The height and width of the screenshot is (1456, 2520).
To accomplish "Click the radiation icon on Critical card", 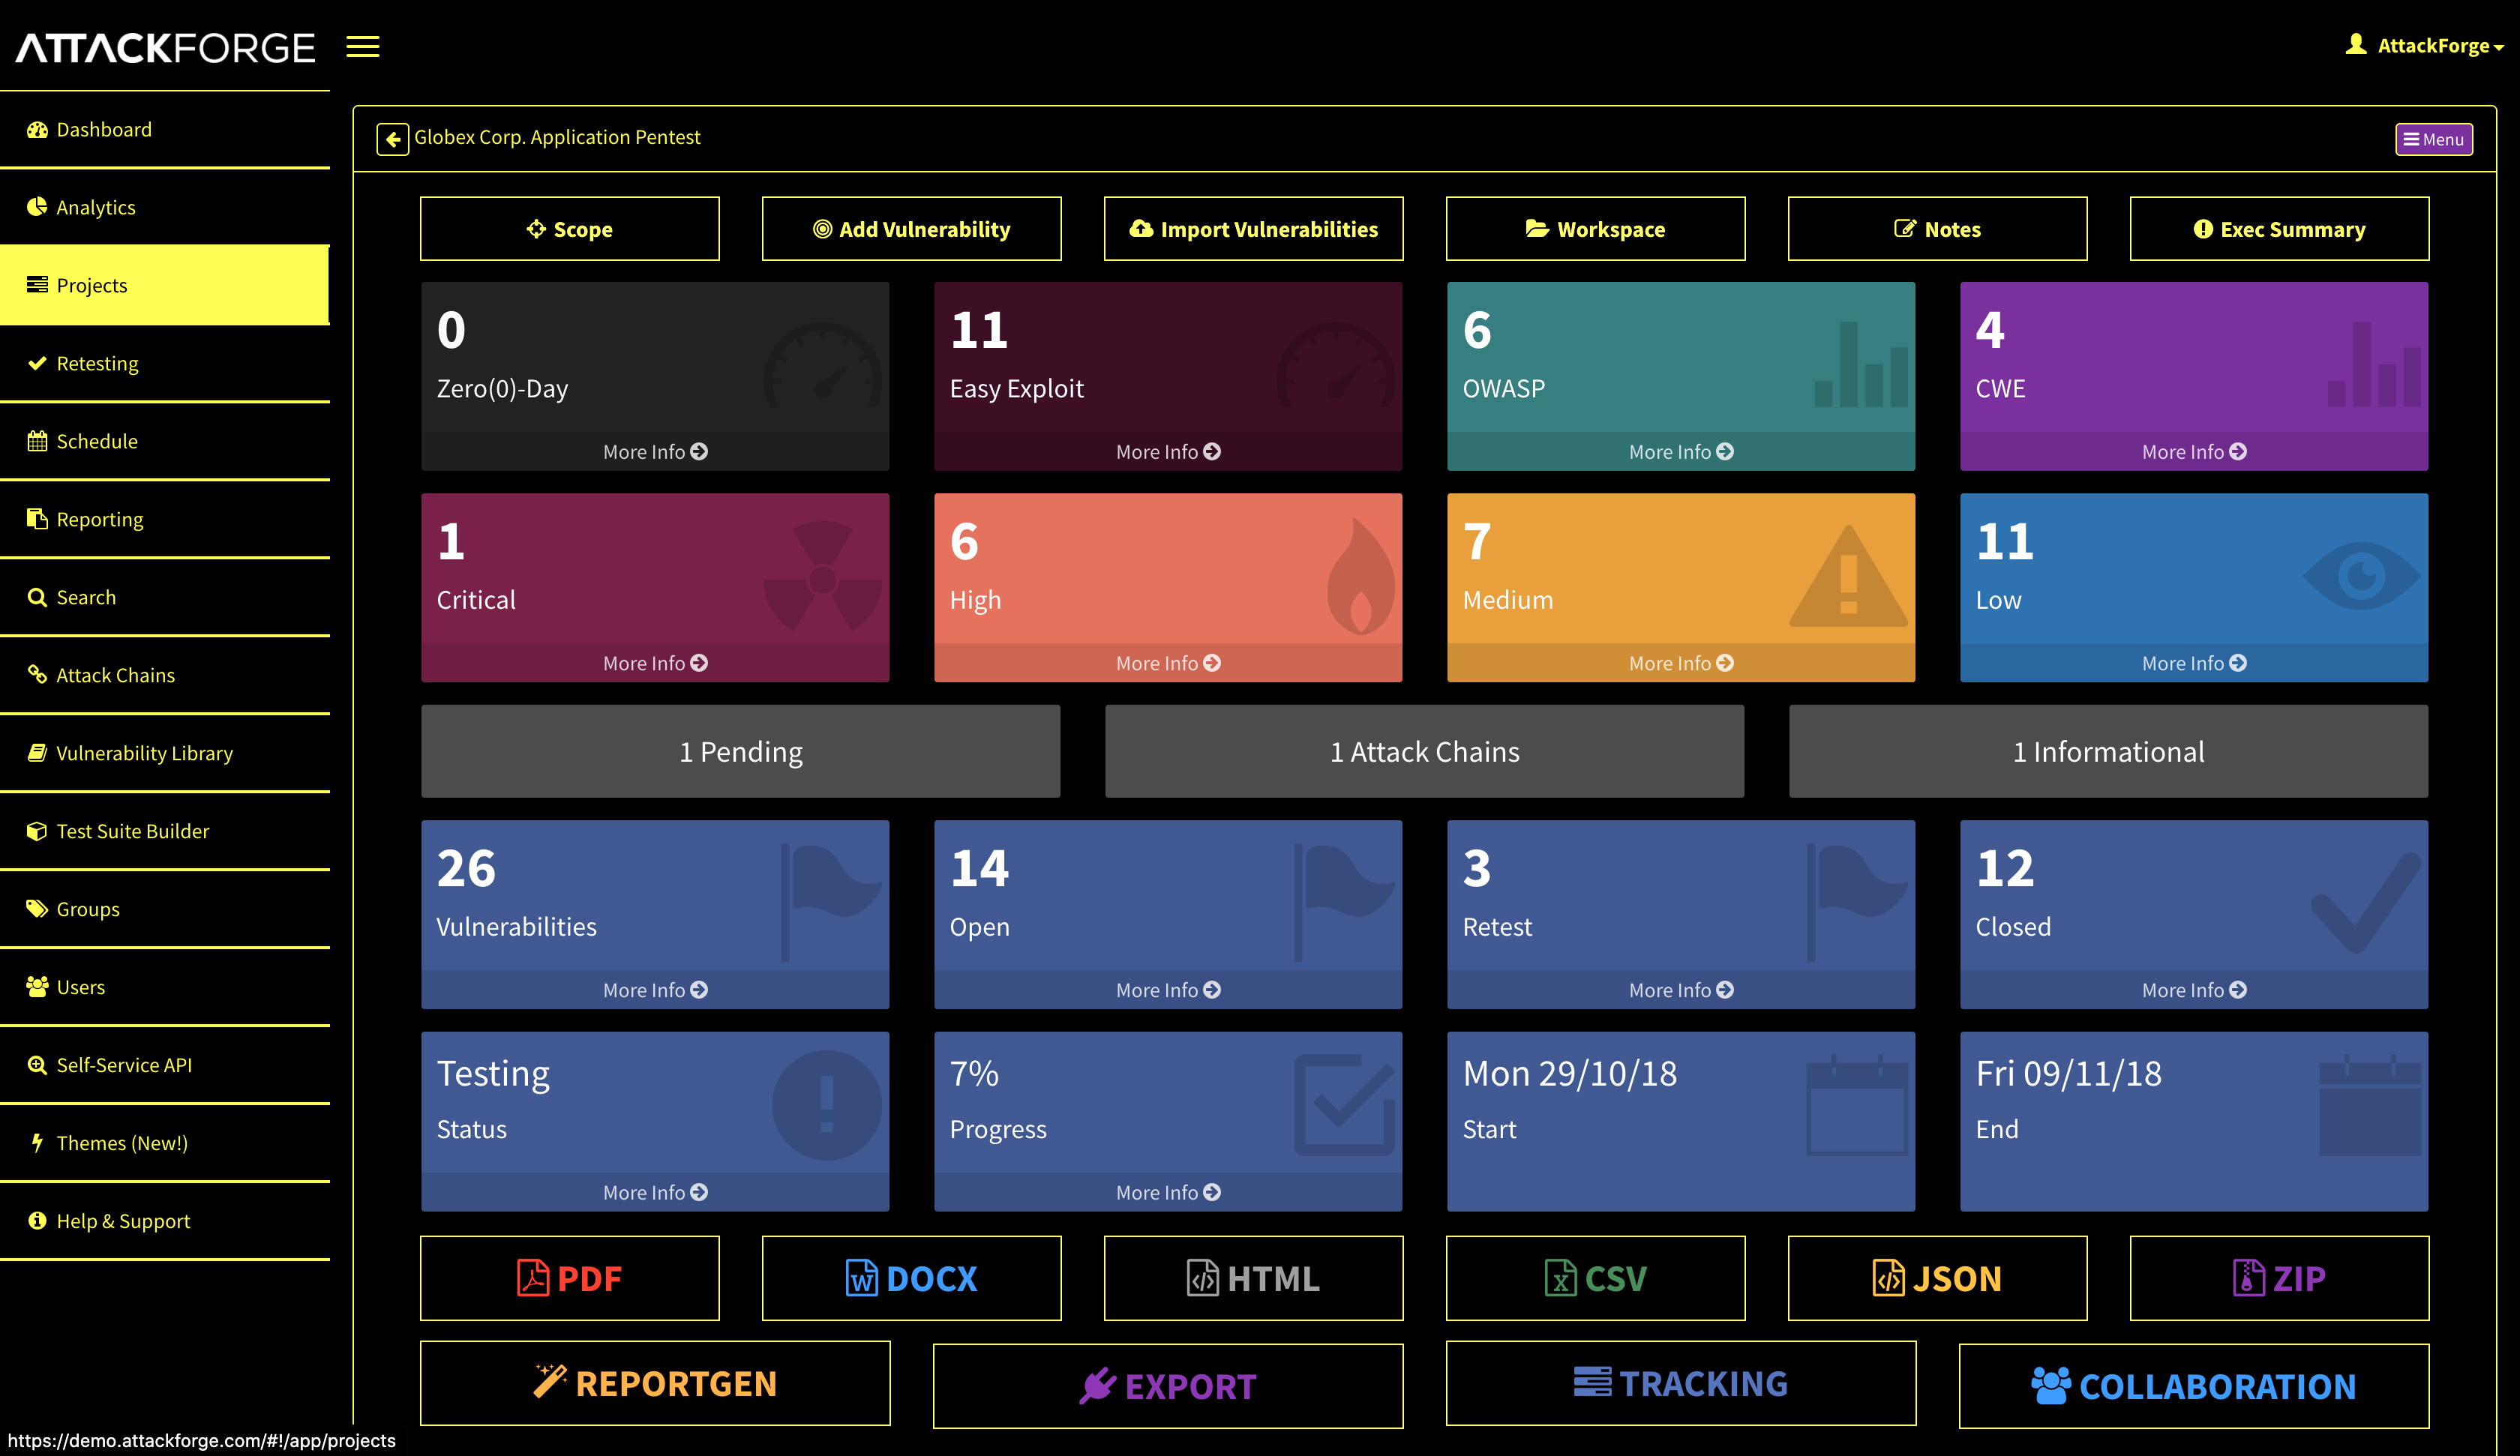I will [822, 577].
